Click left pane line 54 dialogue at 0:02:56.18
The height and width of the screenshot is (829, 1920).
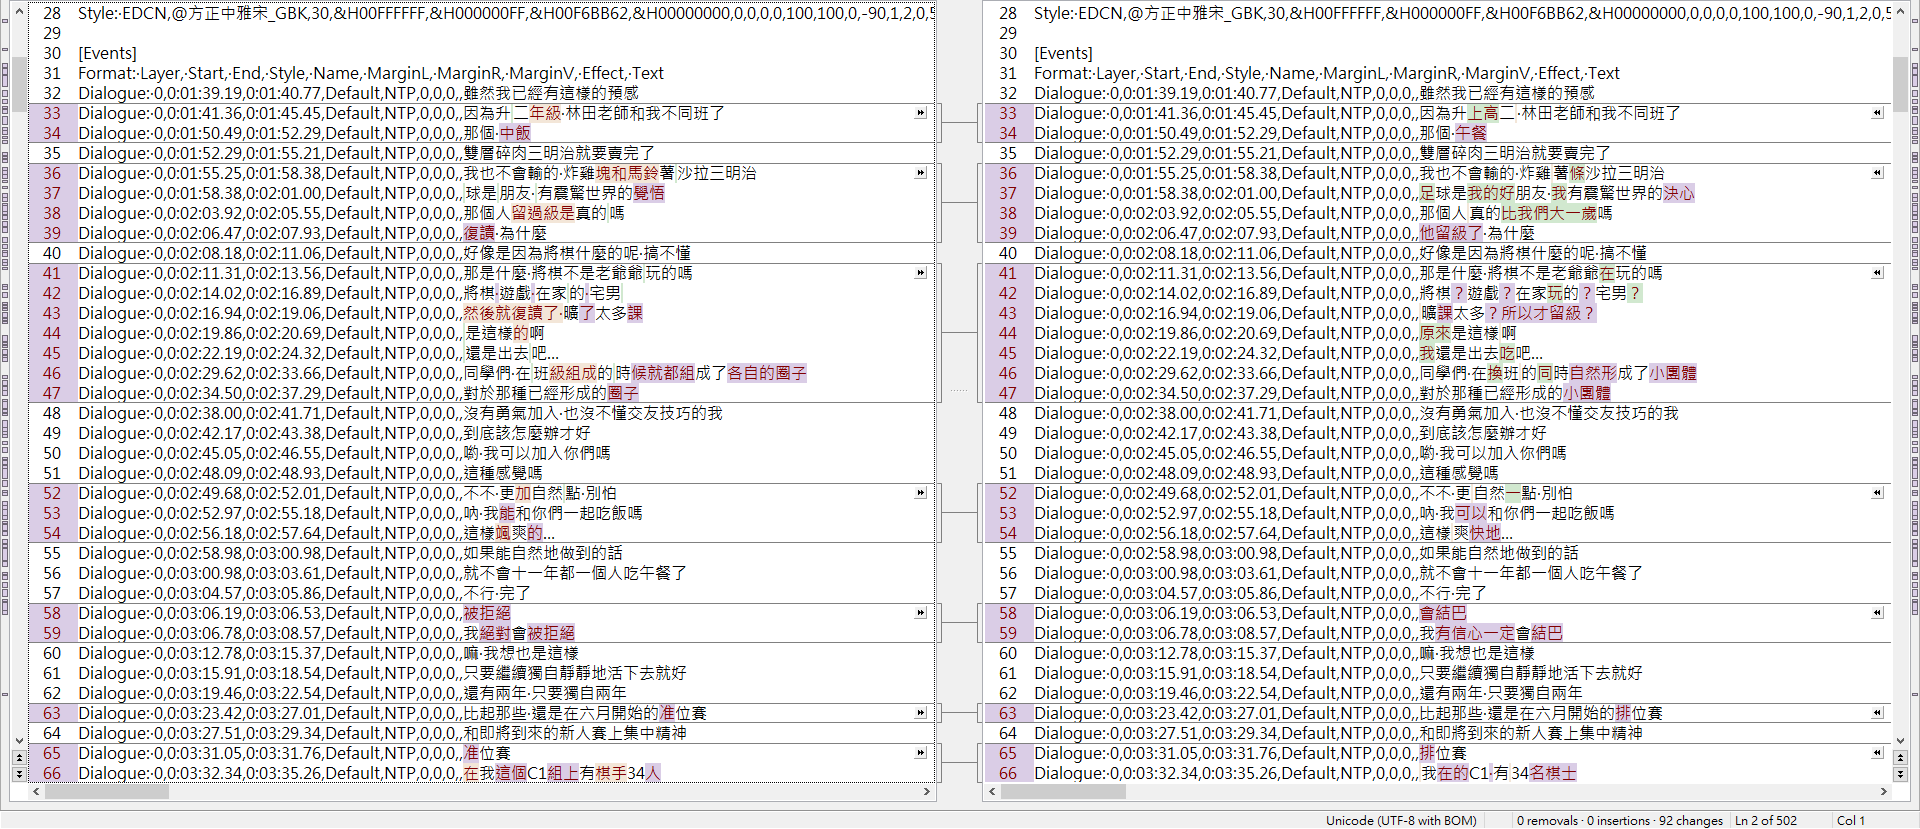click(316, 533)
